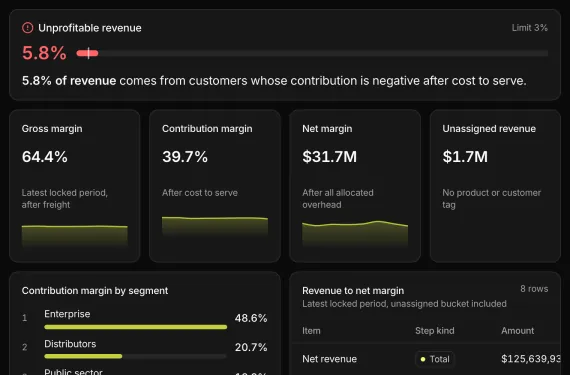Click the Net margin sparkline chart
The height and width of the screenshot is (375, 570).
[355, 234]
